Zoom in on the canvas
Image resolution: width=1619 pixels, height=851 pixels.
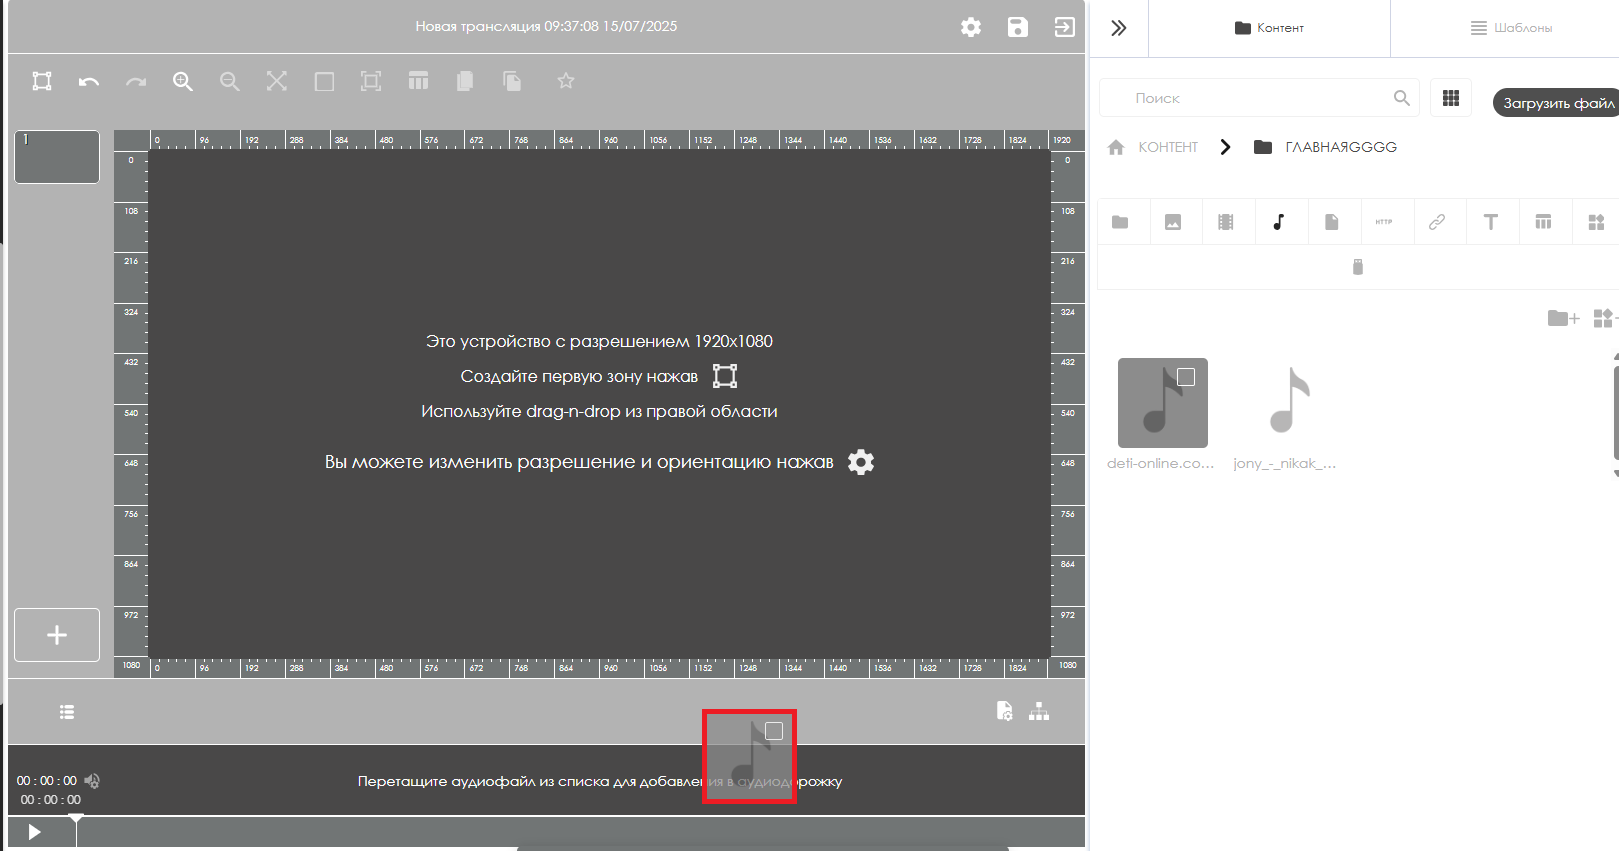pyautogui.click(x=182, y=82)
